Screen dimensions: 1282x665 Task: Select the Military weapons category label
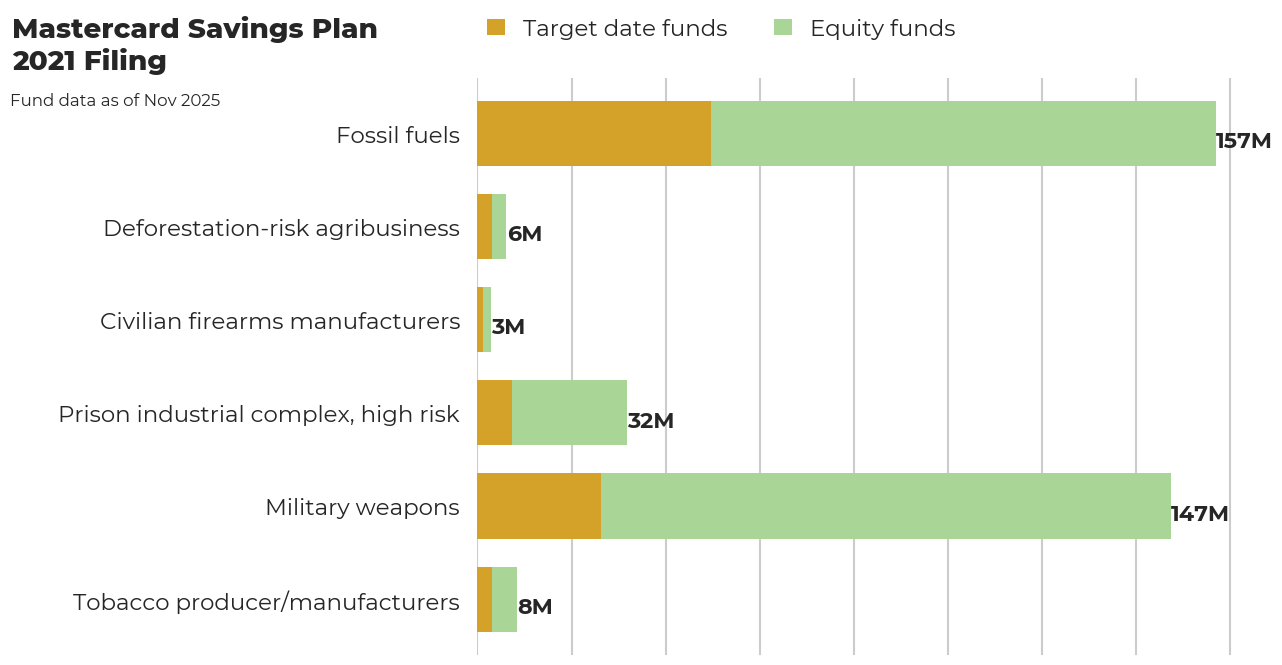(362, 507)
